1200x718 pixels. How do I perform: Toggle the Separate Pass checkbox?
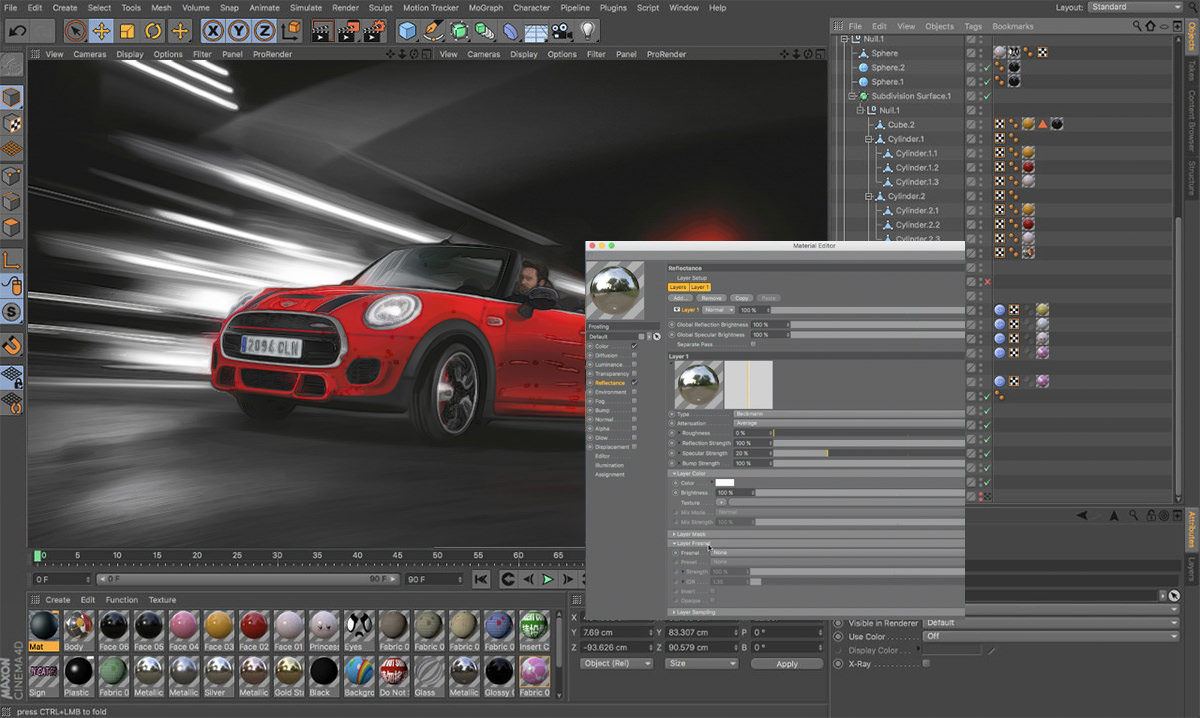[x=753, y=344]
